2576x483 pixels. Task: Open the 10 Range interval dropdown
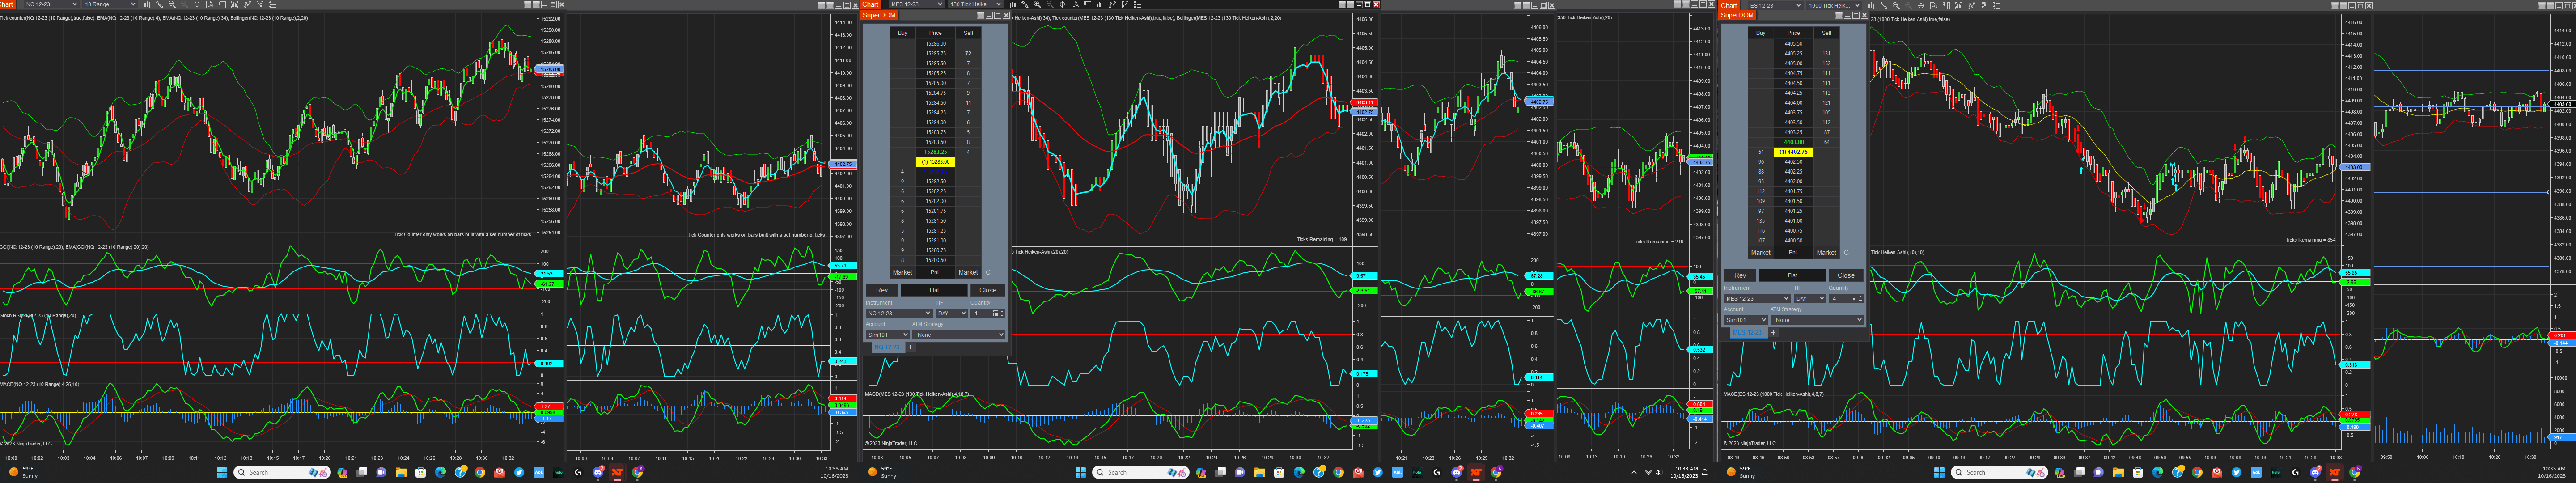point(109,5)
